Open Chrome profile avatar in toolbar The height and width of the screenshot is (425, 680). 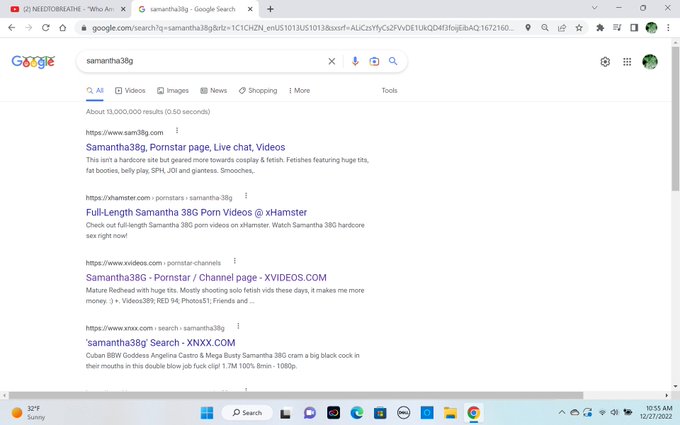click(x=651, y=28)
